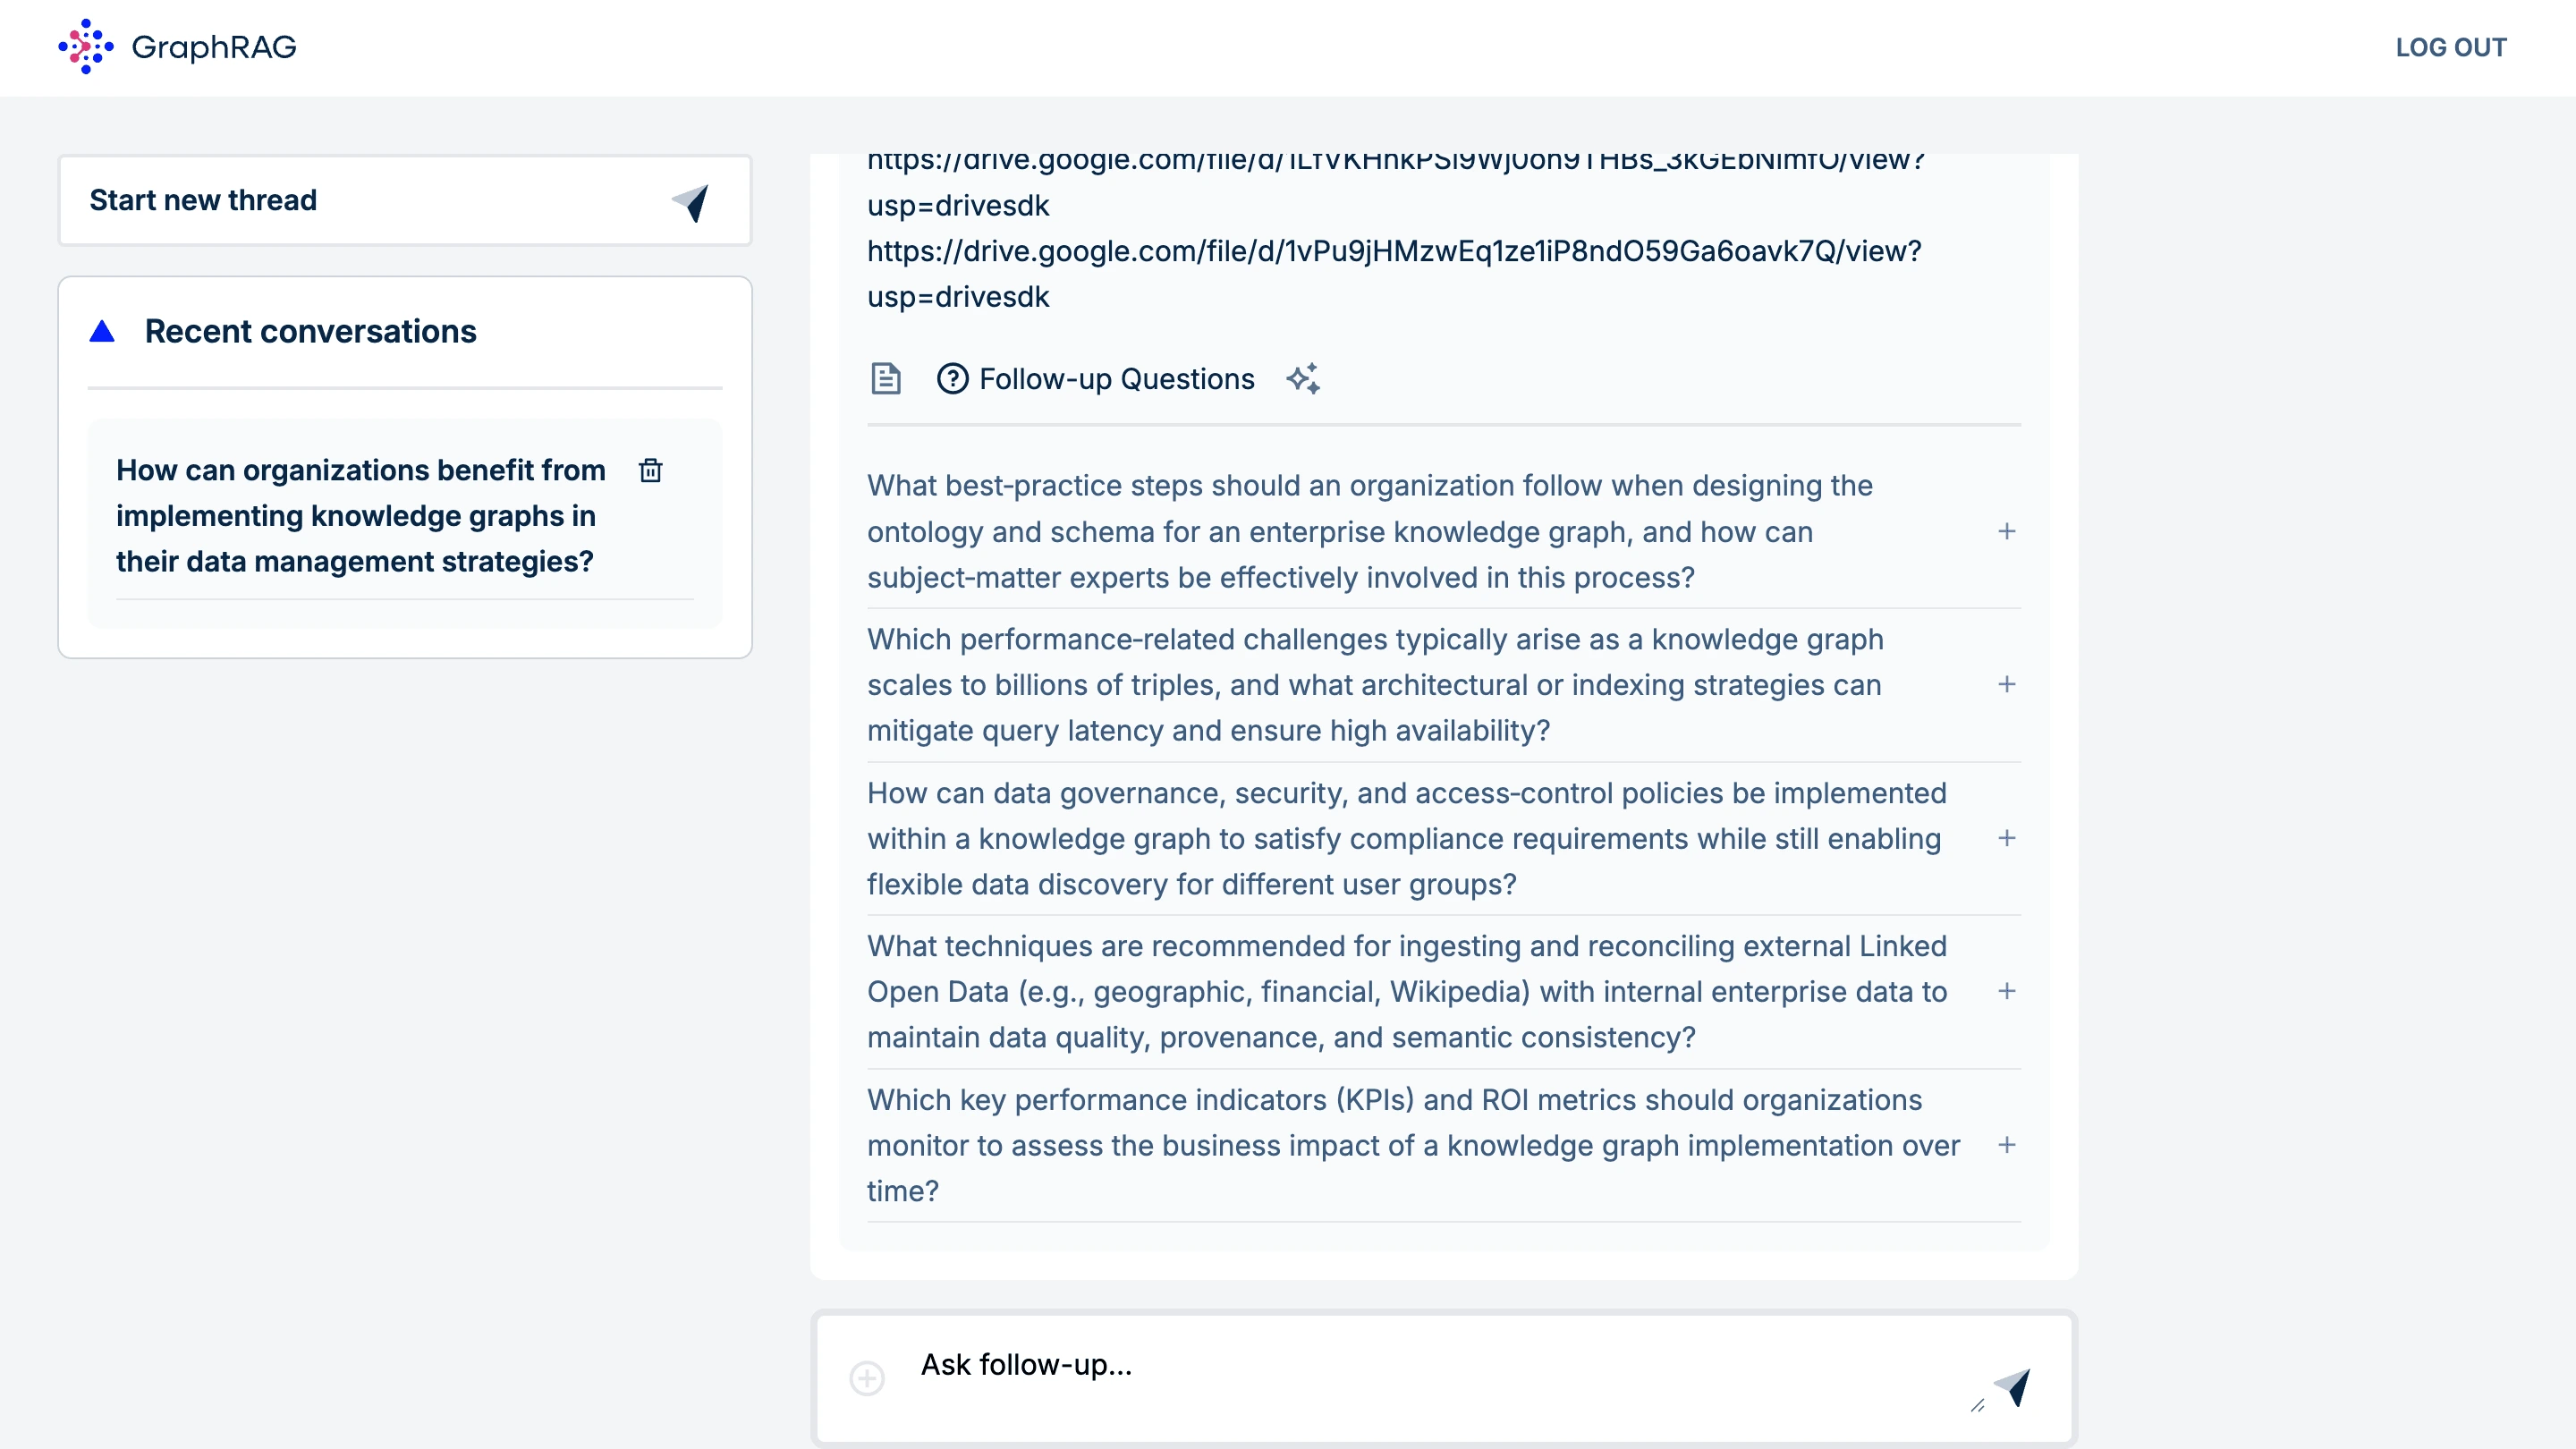
Task: Click the Start new thread send arrow
Action: point(691,202)
